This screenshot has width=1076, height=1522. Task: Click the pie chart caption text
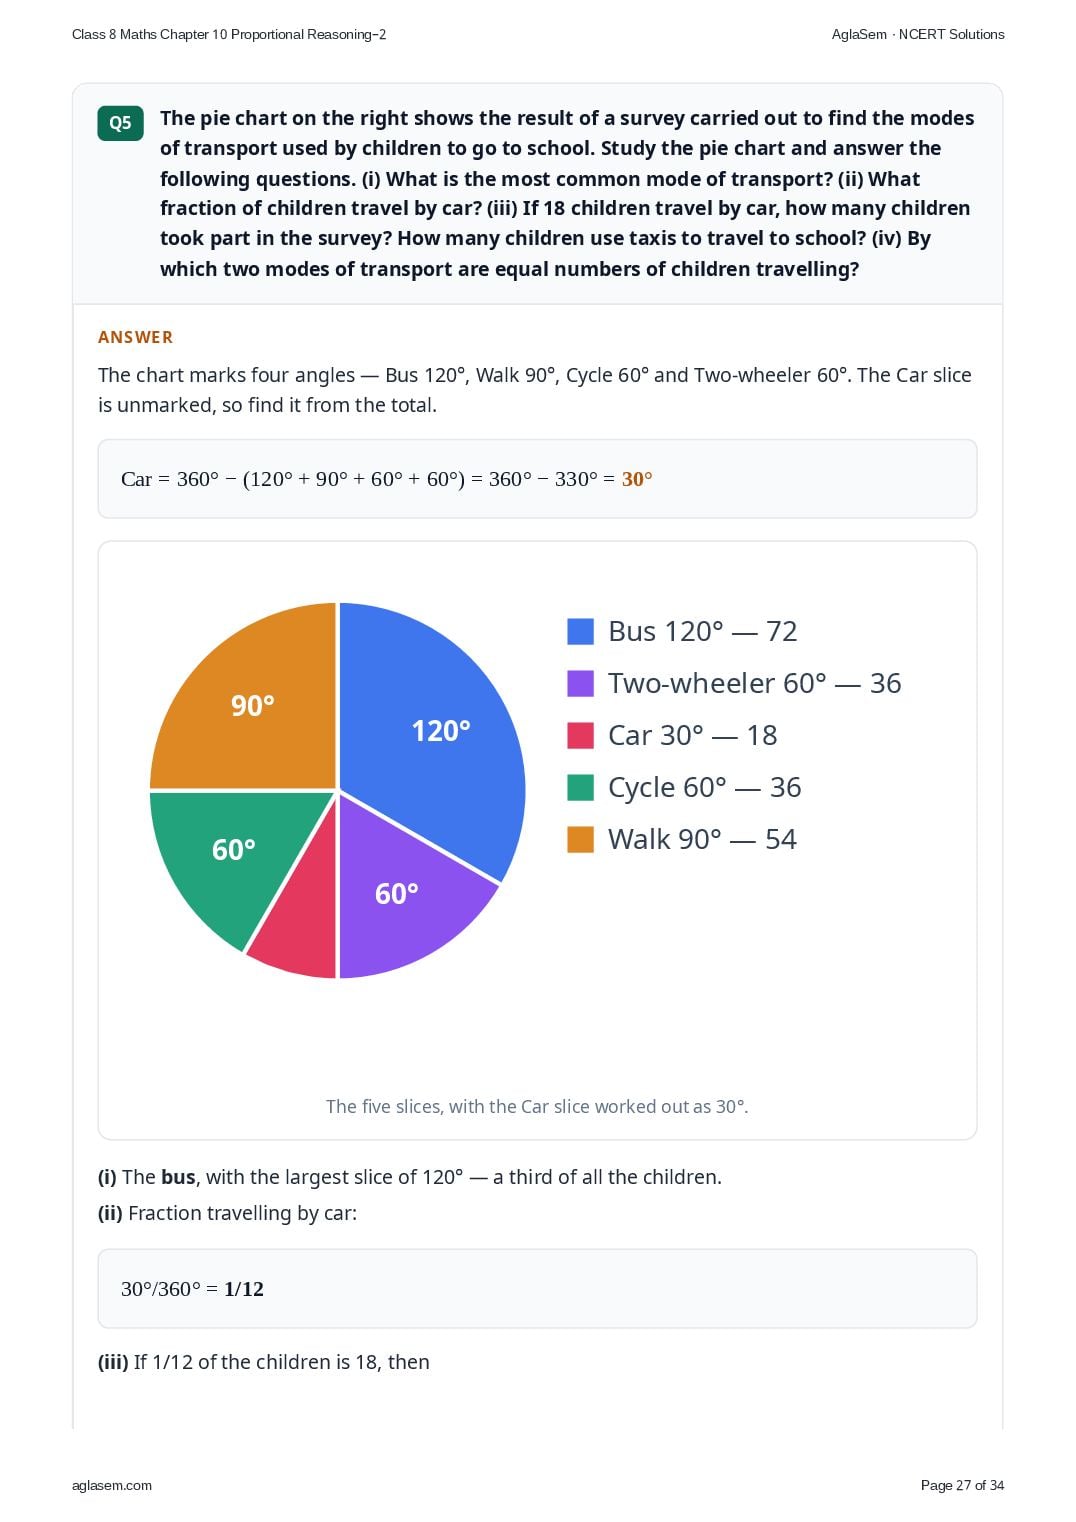pyautogui.click(x=537, y=1106)
